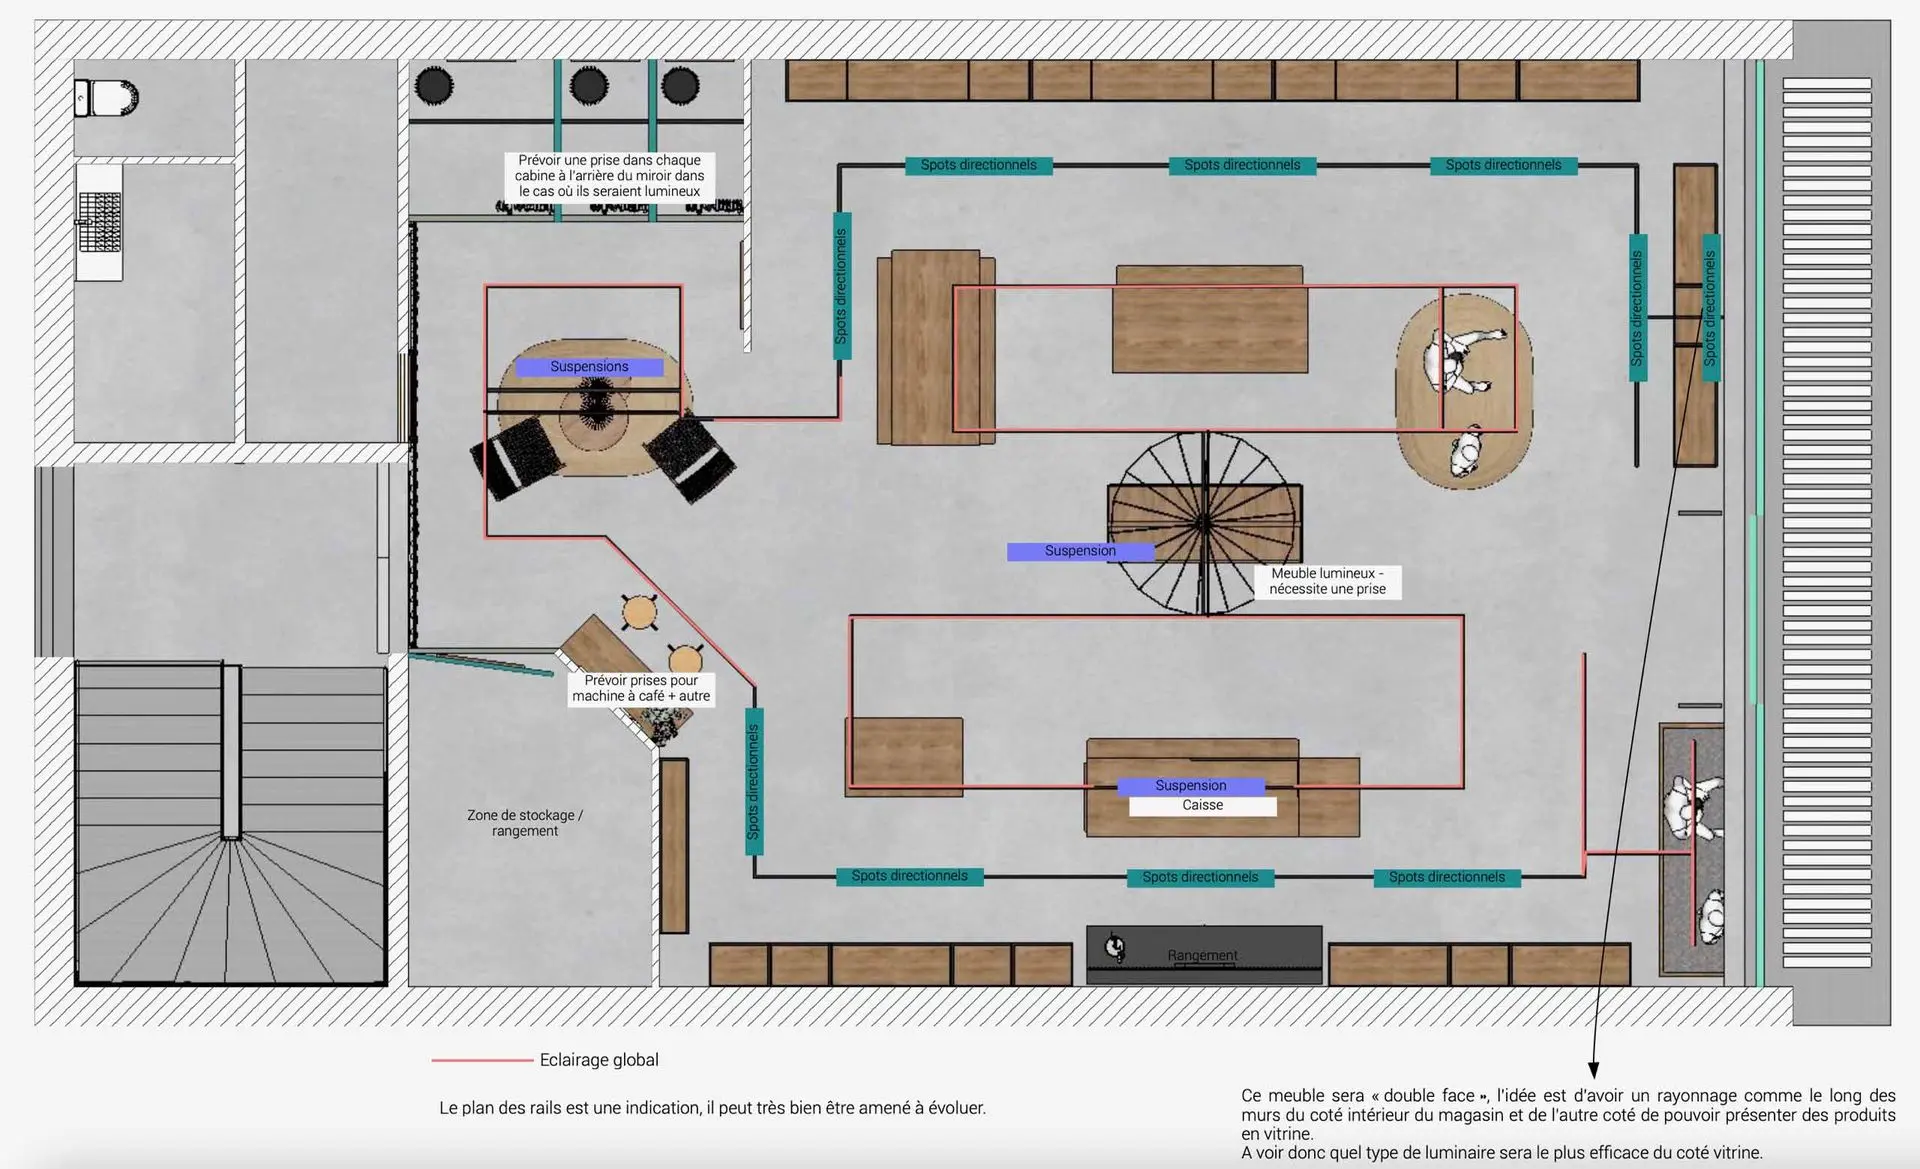
Task: Click the "Rangement" label on the dark cabinet
Action: click(x=1202, y=956)
